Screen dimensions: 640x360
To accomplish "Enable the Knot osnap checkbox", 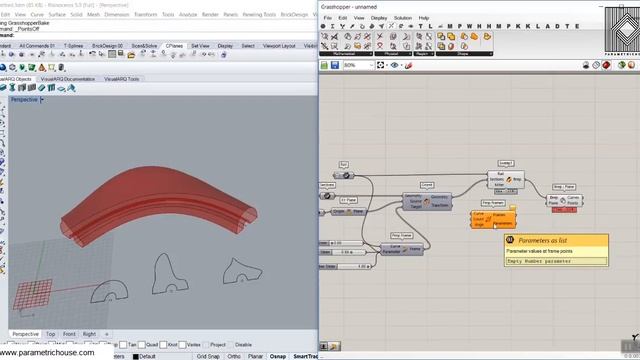I will click(x=163, y=345).
